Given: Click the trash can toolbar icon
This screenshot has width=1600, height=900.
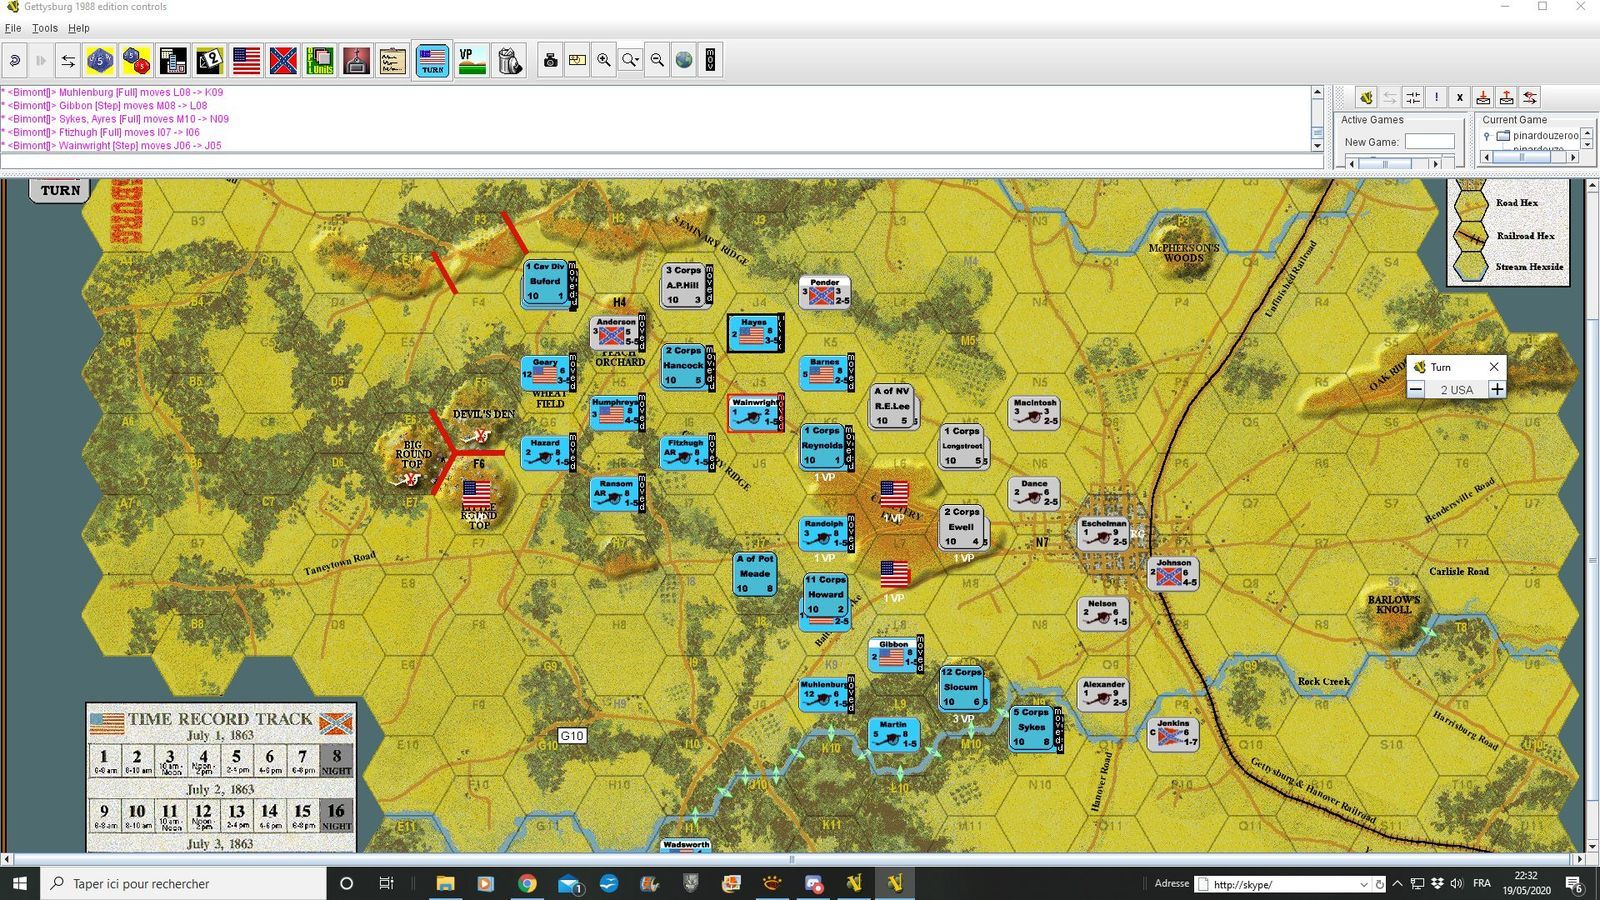Looking at the screenshot, I should coord(509,61).
